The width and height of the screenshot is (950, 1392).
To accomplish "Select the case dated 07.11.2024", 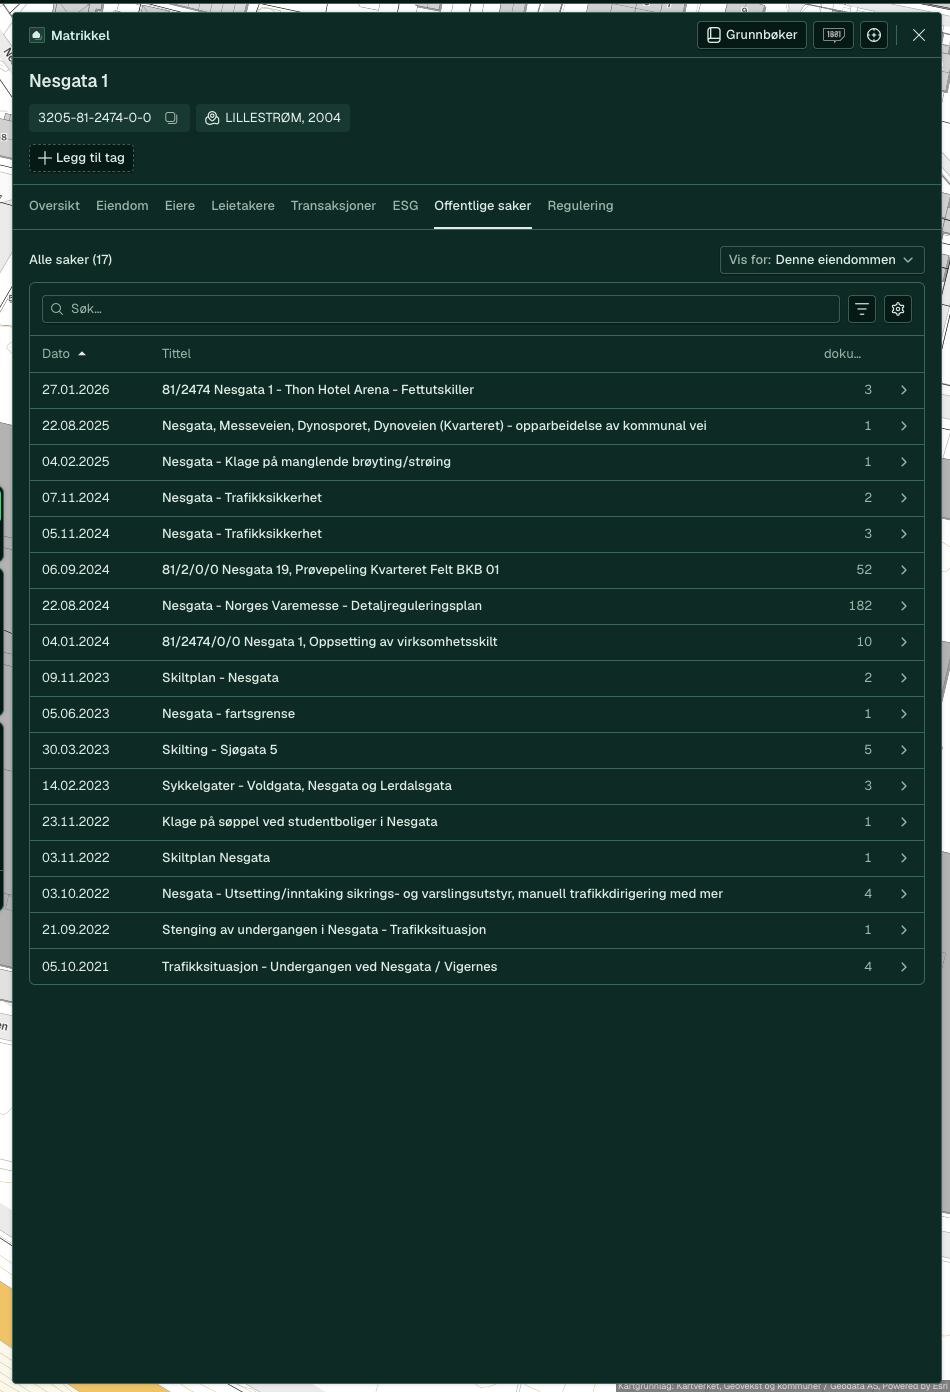I will pyautogui.click(x=477, y=498).
